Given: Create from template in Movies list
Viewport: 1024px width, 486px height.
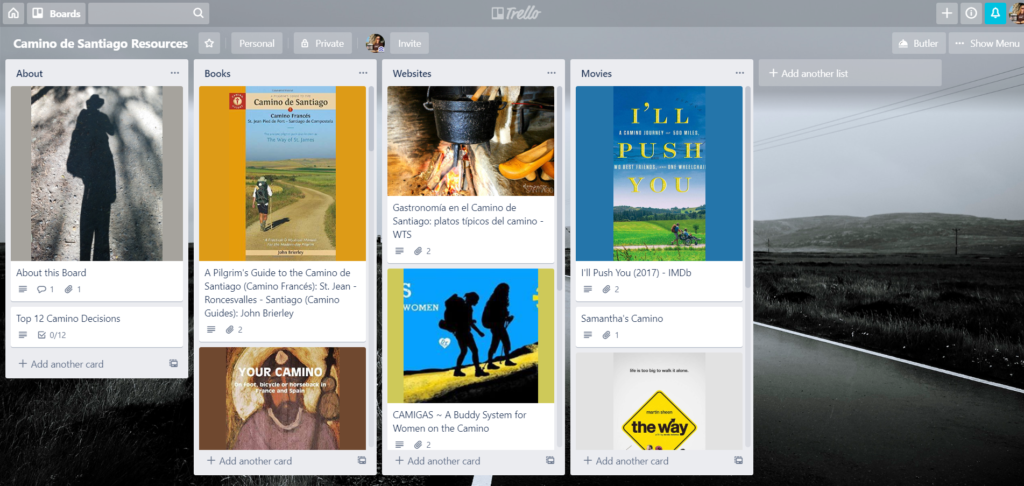Looking at the screenshot, I should click(x=738, y=461).
